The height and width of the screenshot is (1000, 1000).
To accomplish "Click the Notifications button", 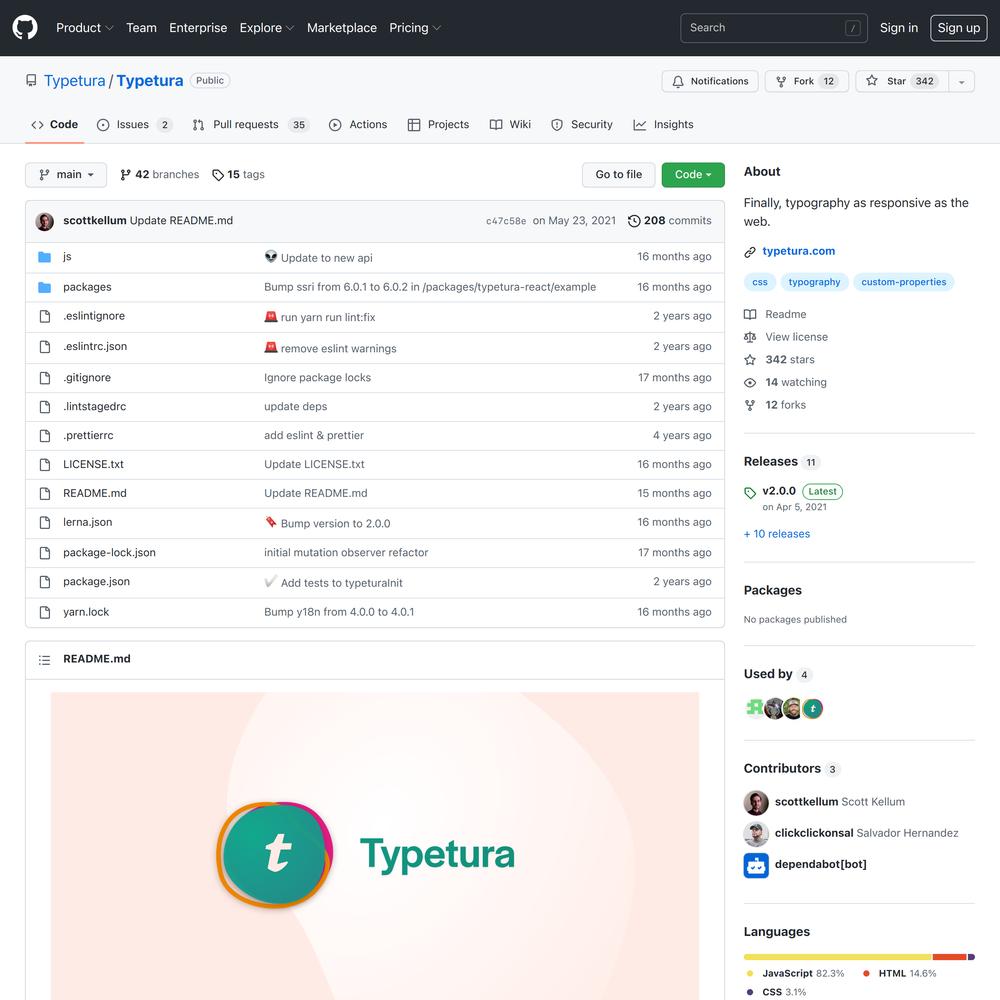I will (x=710, y=82).
